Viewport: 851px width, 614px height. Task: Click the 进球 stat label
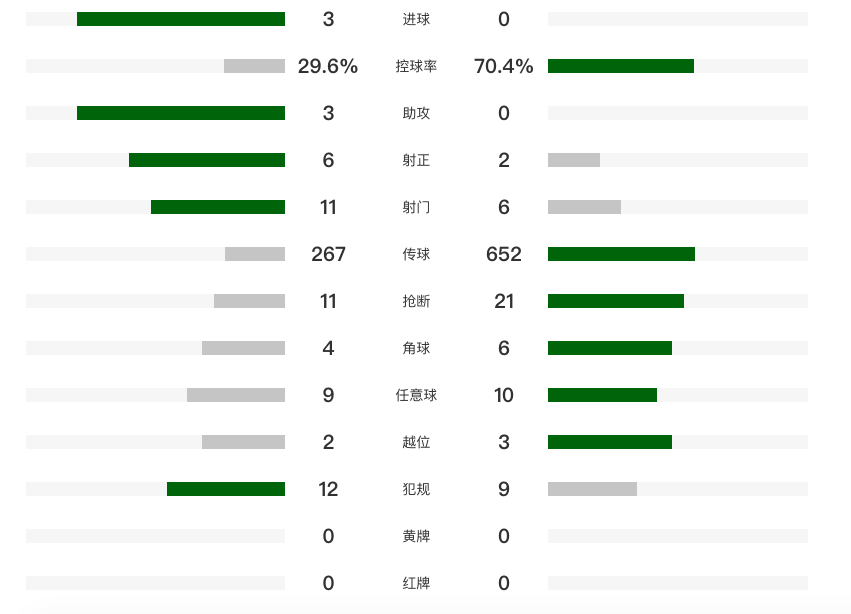point(416,19)
